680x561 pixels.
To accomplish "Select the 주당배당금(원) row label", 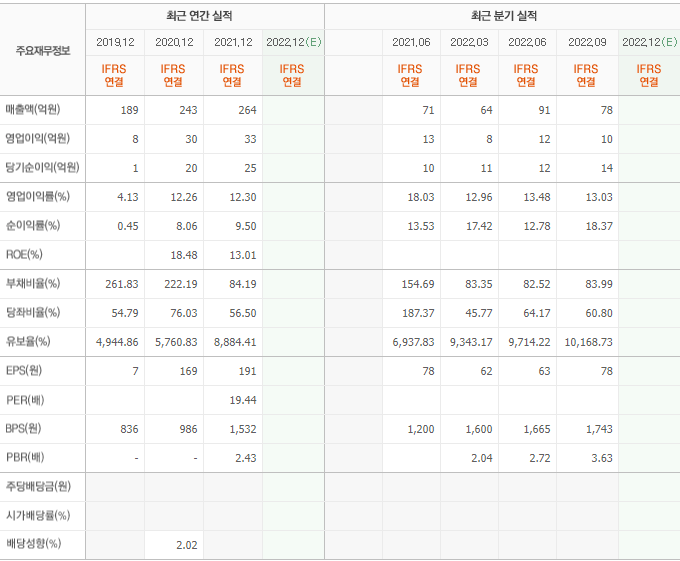I will 38,486.
